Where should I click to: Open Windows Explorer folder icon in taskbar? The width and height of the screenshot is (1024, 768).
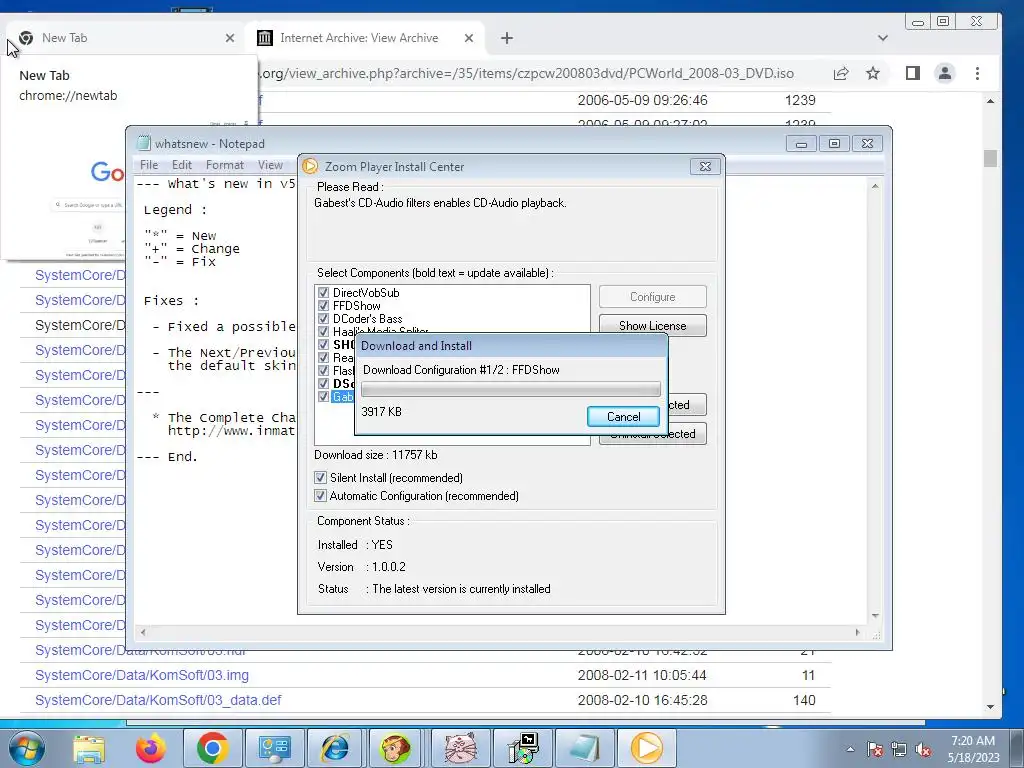89,748
